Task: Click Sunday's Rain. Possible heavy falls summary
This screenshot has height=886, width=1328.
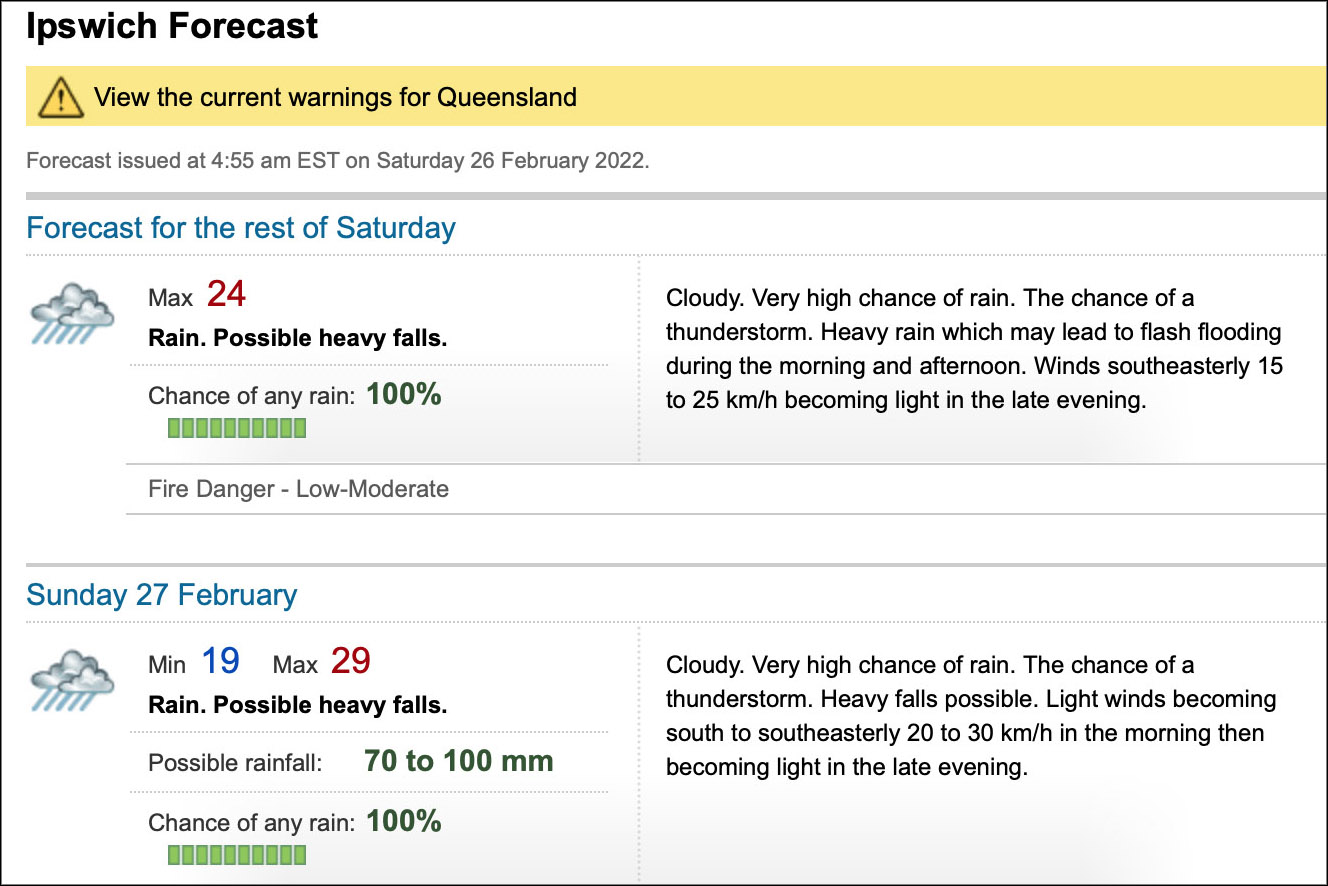Action: click(297, 705)
